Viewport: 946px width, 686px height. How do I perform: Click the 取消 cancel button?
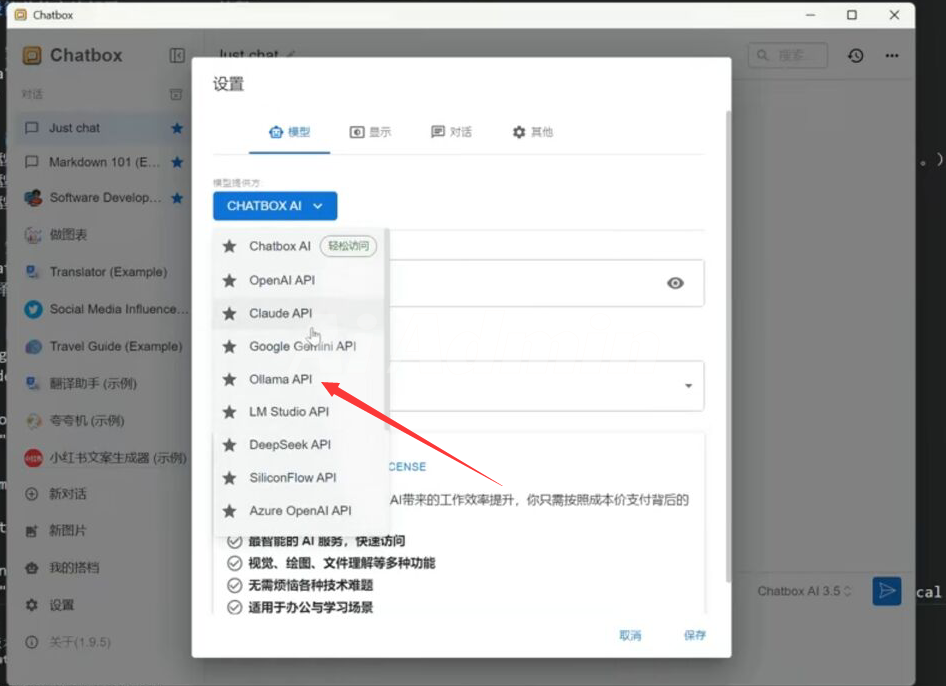[630, 635]
